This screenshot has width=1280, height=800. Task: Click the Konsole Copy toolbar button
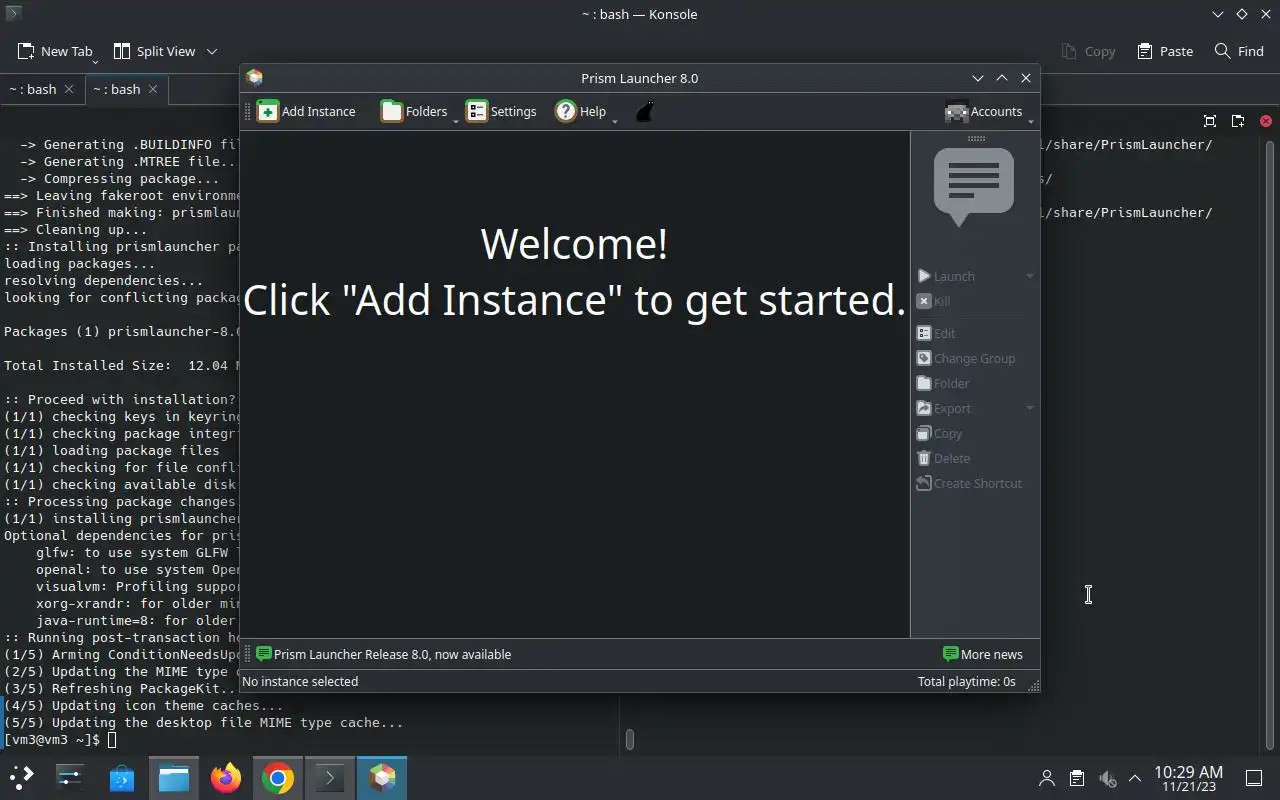point(1088,51)
